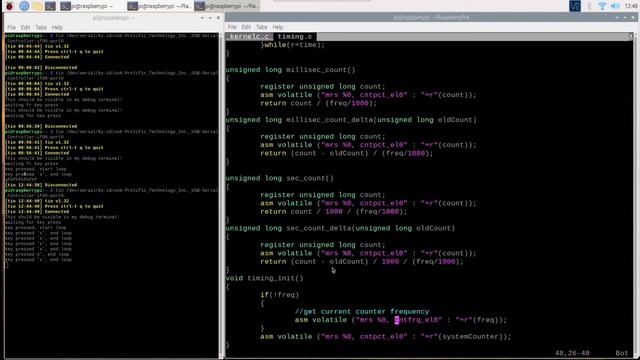
Task: Click 'unsigned long millisec_count_delta' function line
Action: [x=351, y=120]
